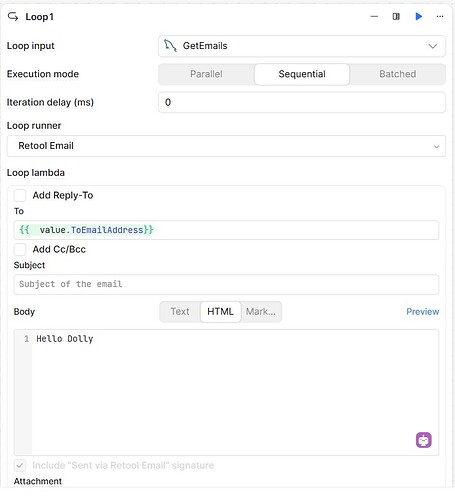Viewport: 455px width, 500px height.
Task: Enable the Add Cc/Bcc checkbox
Action: pyautogui.click(x=20, y=249)
